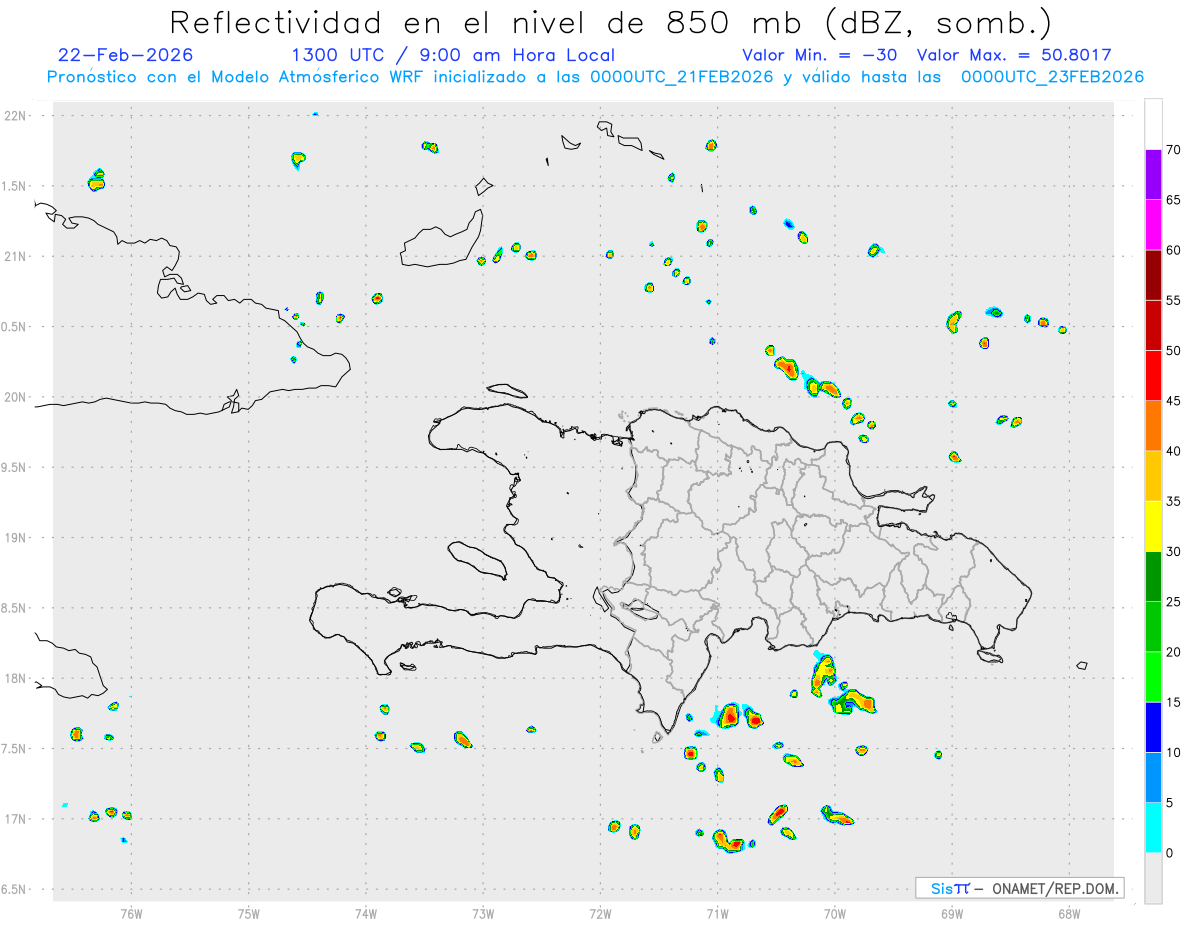Select the 'Valor Min. = -30' text
This screenshot has height=927, width=1200.
[x=820, y=55]
